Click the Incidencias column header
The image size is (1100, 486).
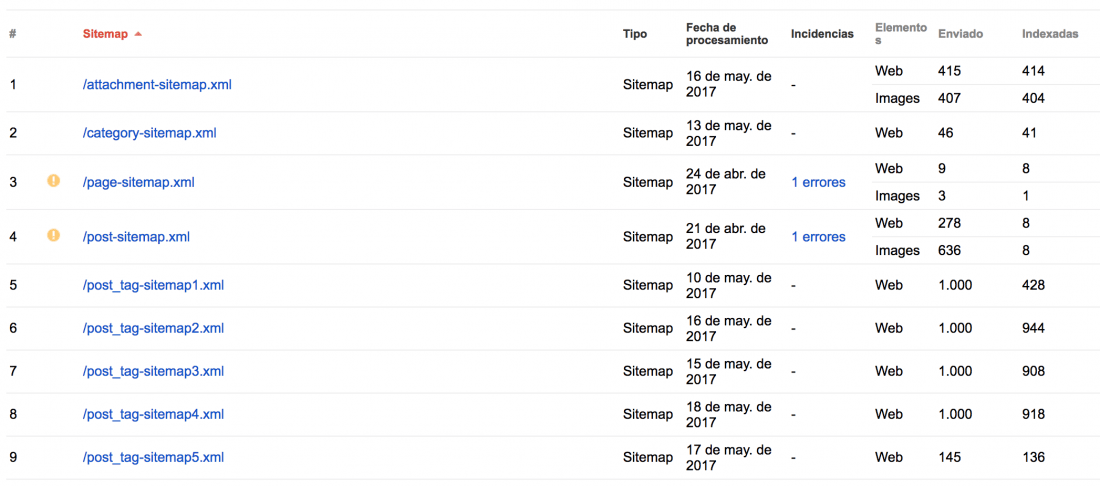pos(822,34)
